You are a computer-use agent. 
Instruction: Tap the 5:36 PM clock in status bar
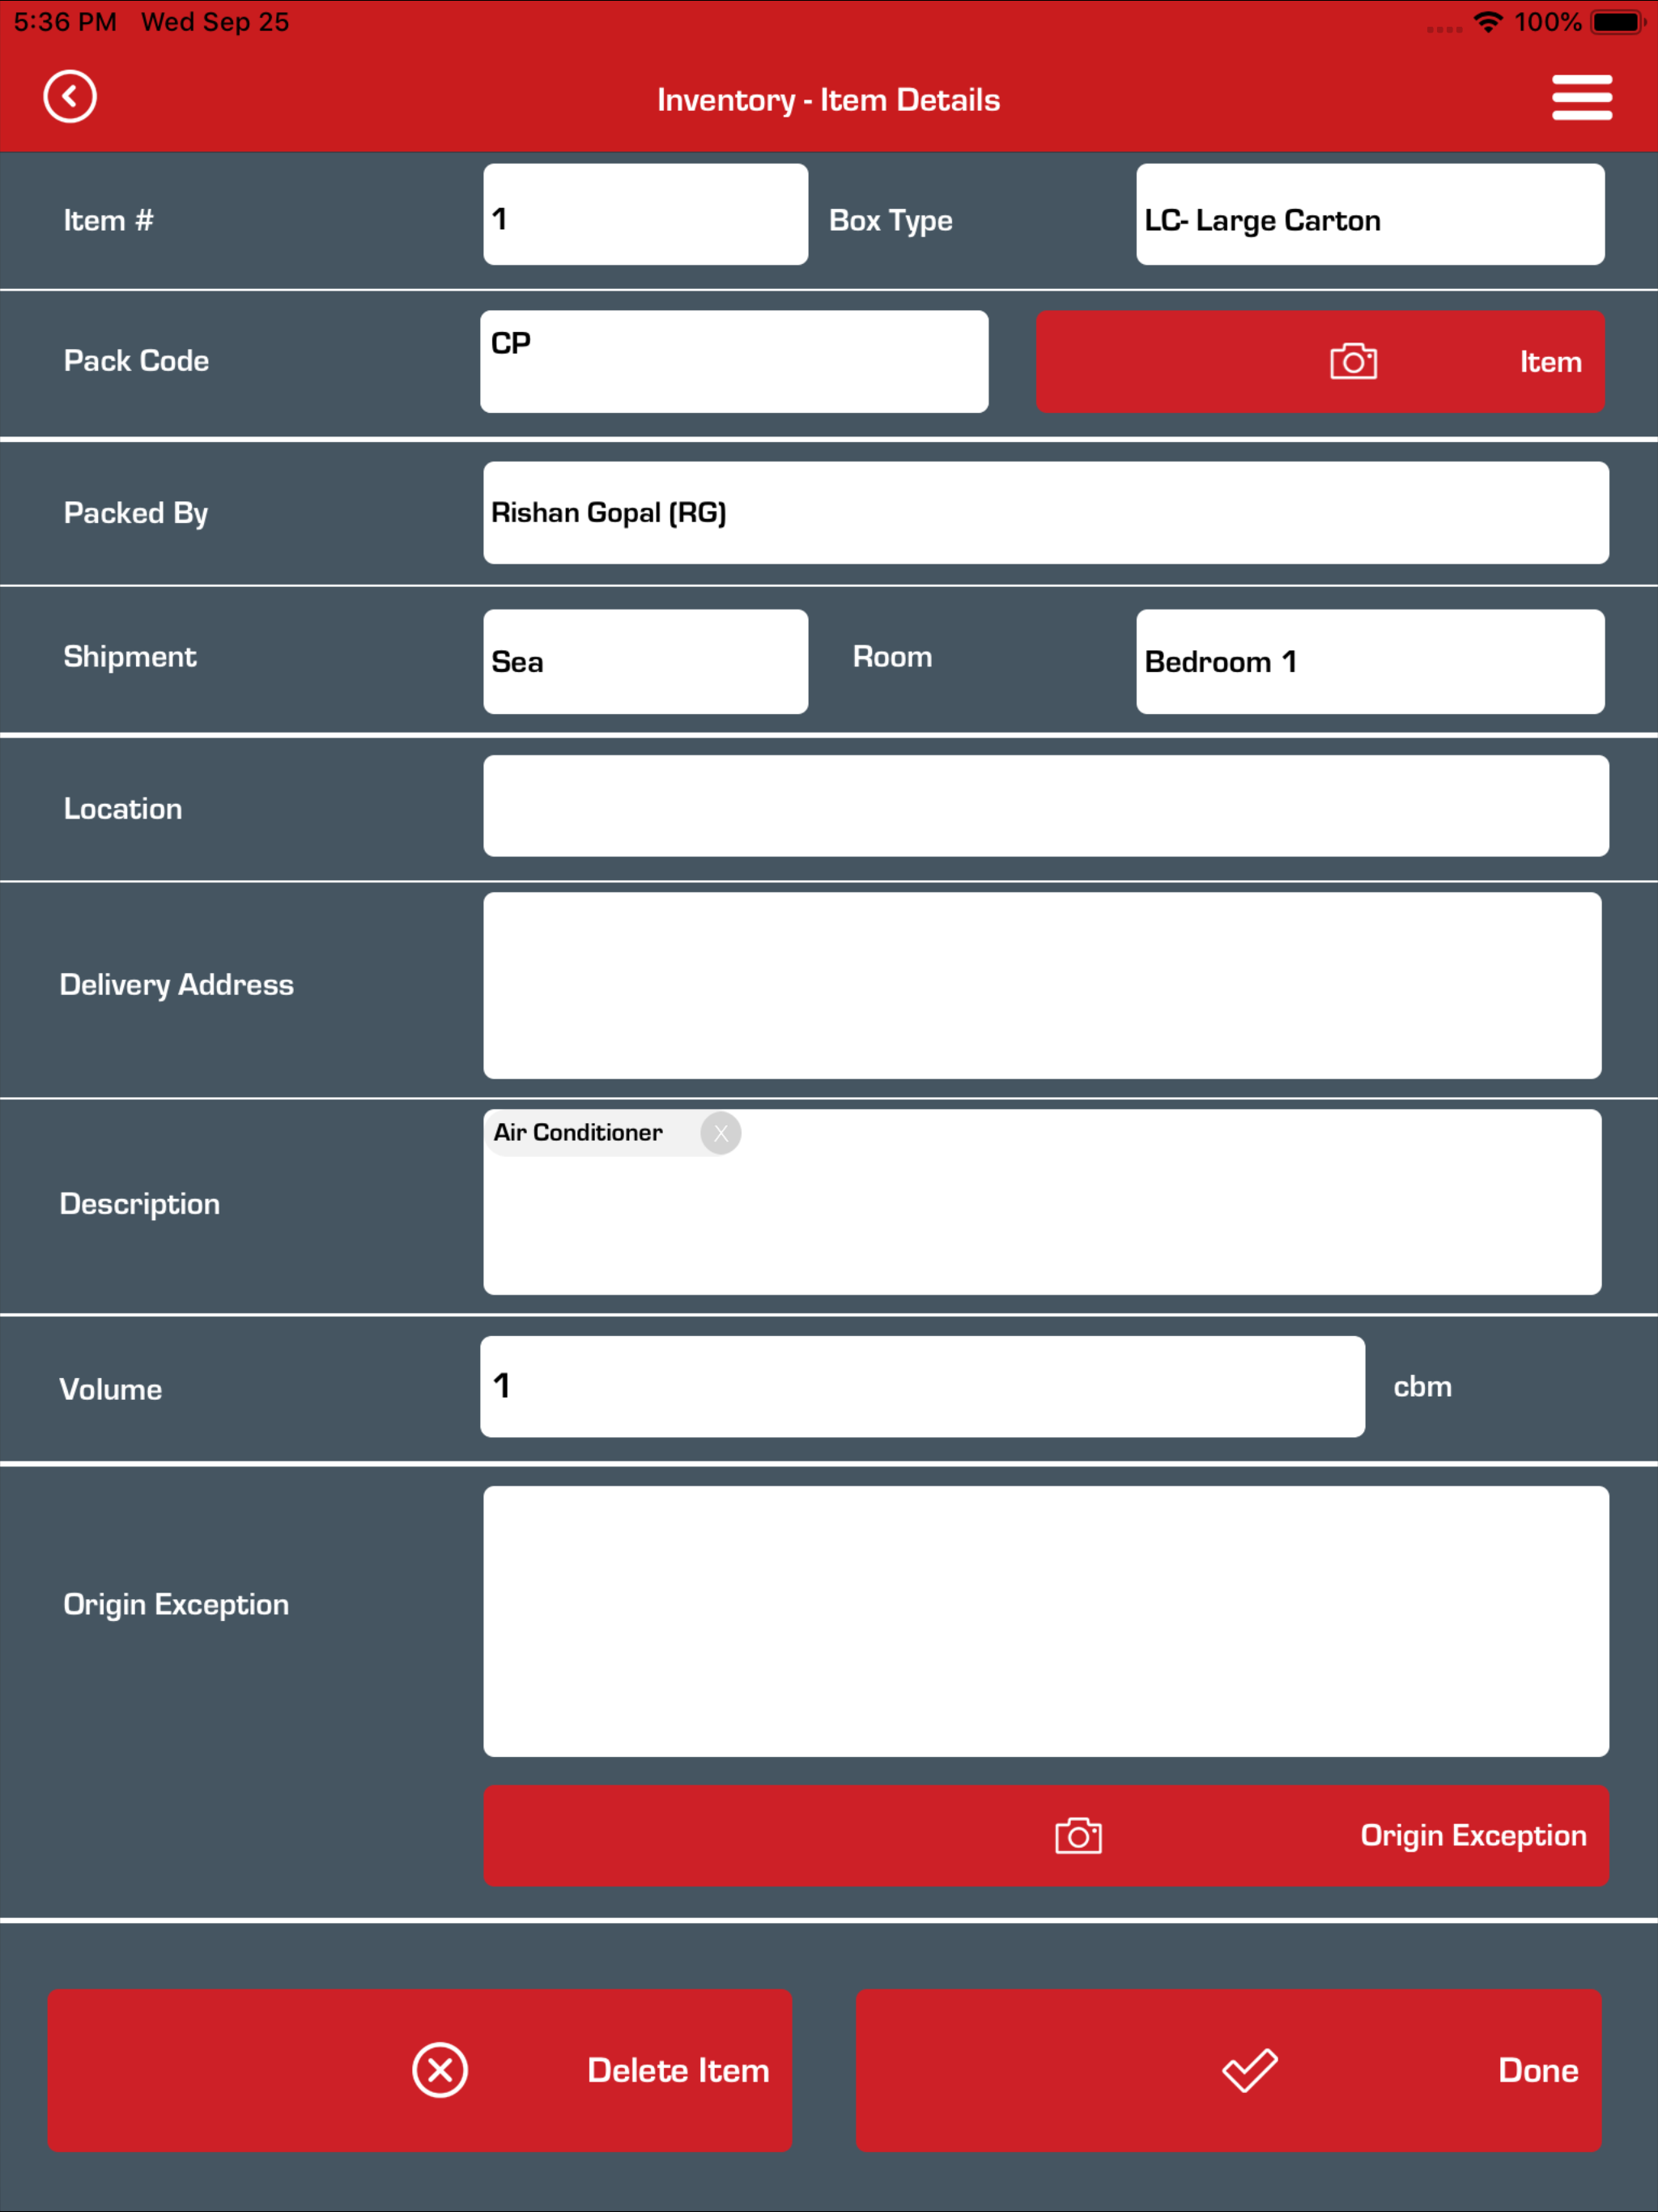coord(65,22)
